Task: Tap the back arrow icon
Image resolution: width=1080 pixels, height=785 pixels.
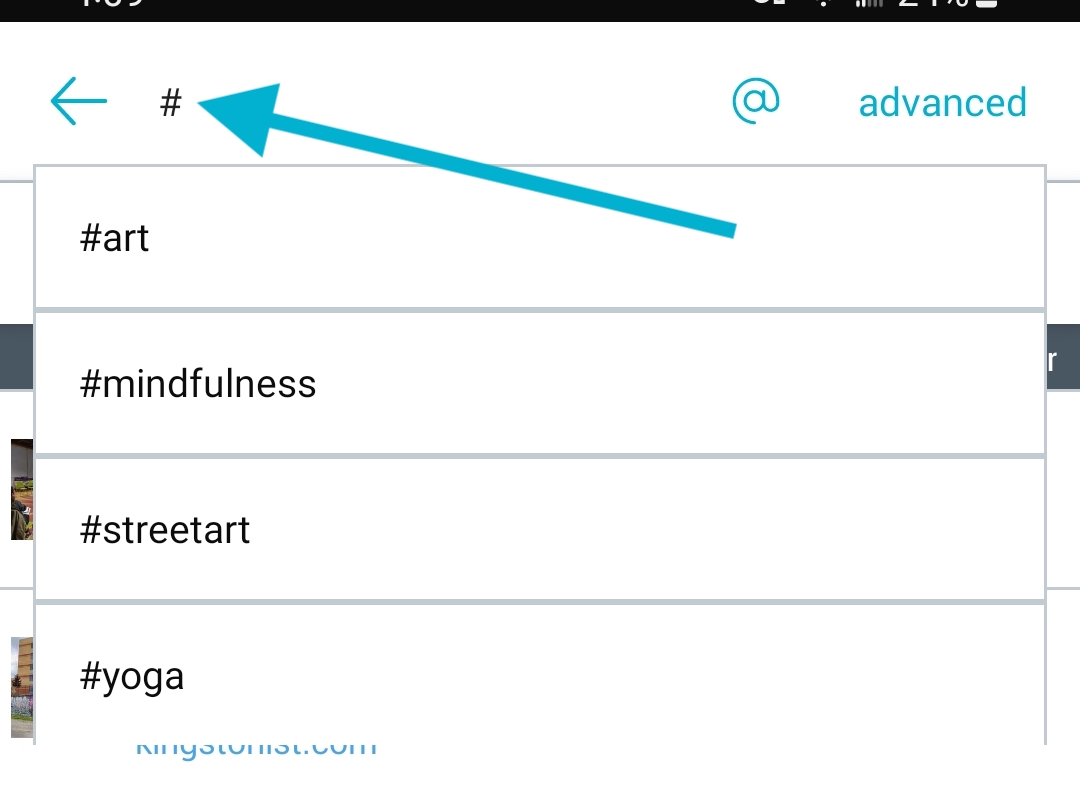Action: tap(79, 101)
